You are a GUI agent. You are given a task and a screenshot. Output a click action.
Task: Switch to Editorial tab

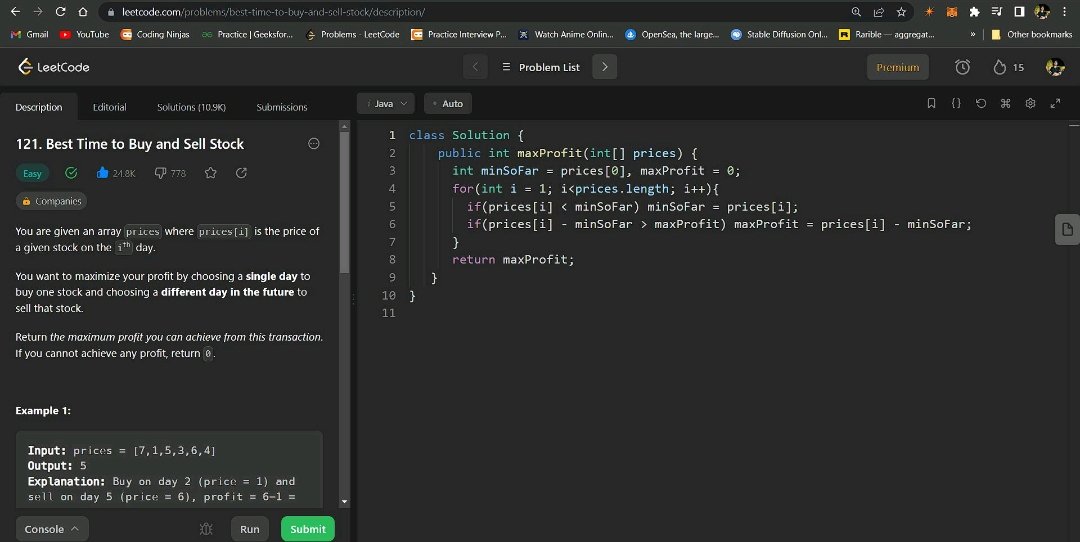110,107
